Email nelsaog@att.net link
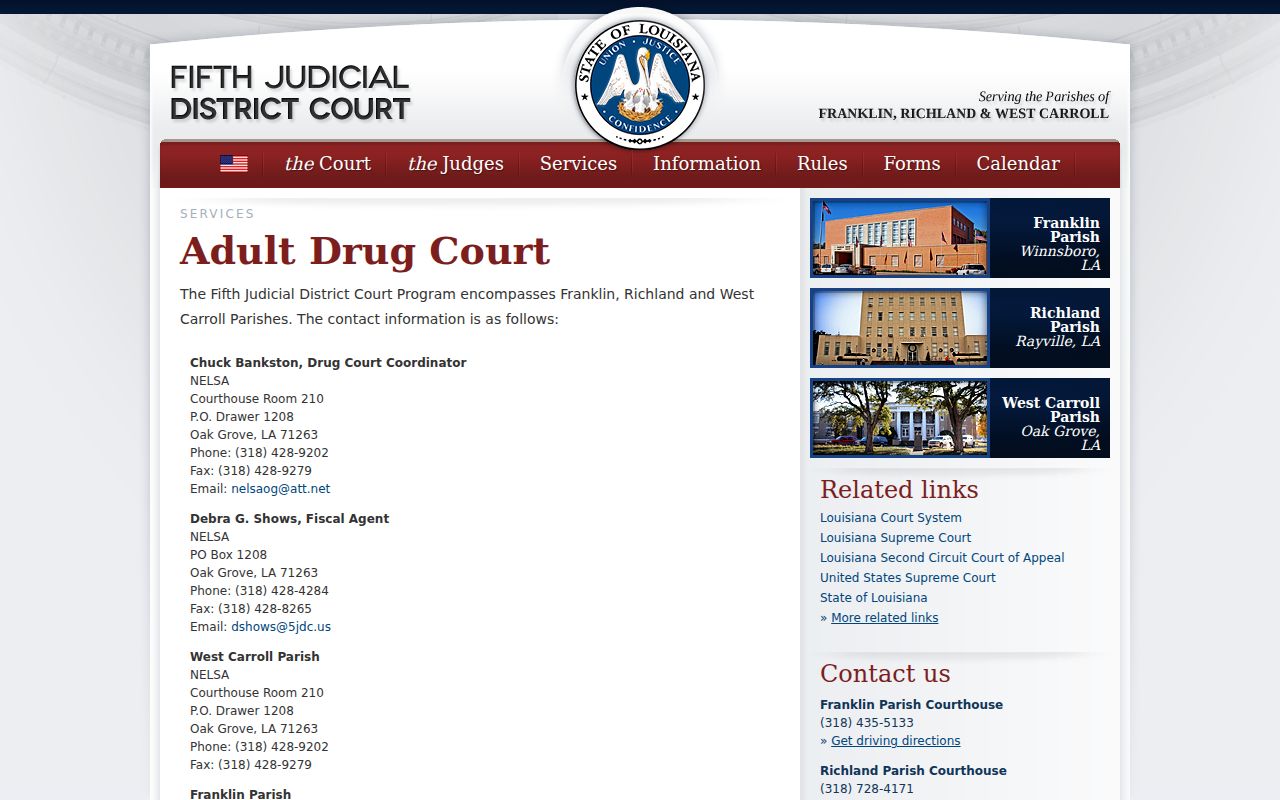 point(280,489)
